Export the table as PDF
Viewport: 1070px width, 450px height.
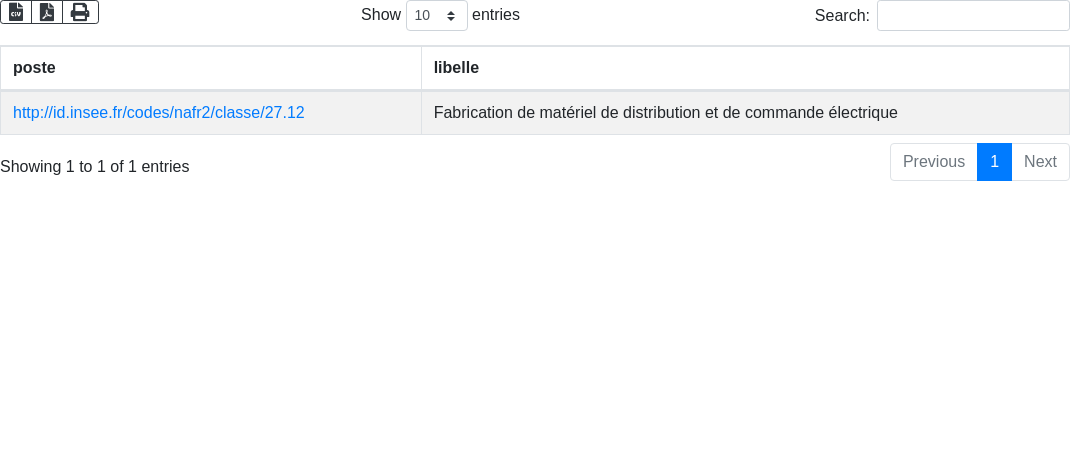pyautogui.click(x=47, y=12)
